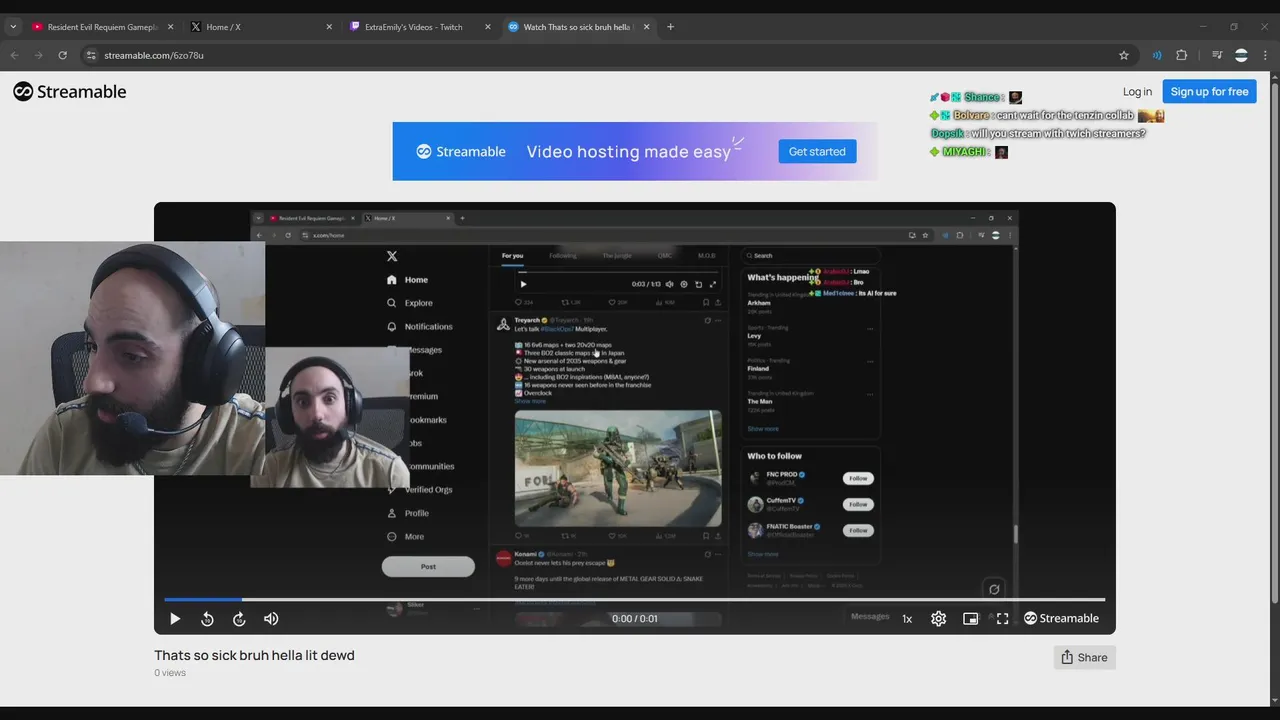
Task: Click the game image in the Treyarch post
Action: [618, 468]
